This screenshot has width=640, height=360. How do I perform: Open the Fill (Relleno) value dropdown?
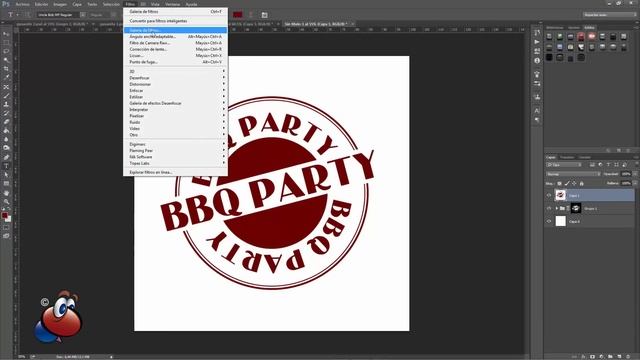click(x=635, y=183)
